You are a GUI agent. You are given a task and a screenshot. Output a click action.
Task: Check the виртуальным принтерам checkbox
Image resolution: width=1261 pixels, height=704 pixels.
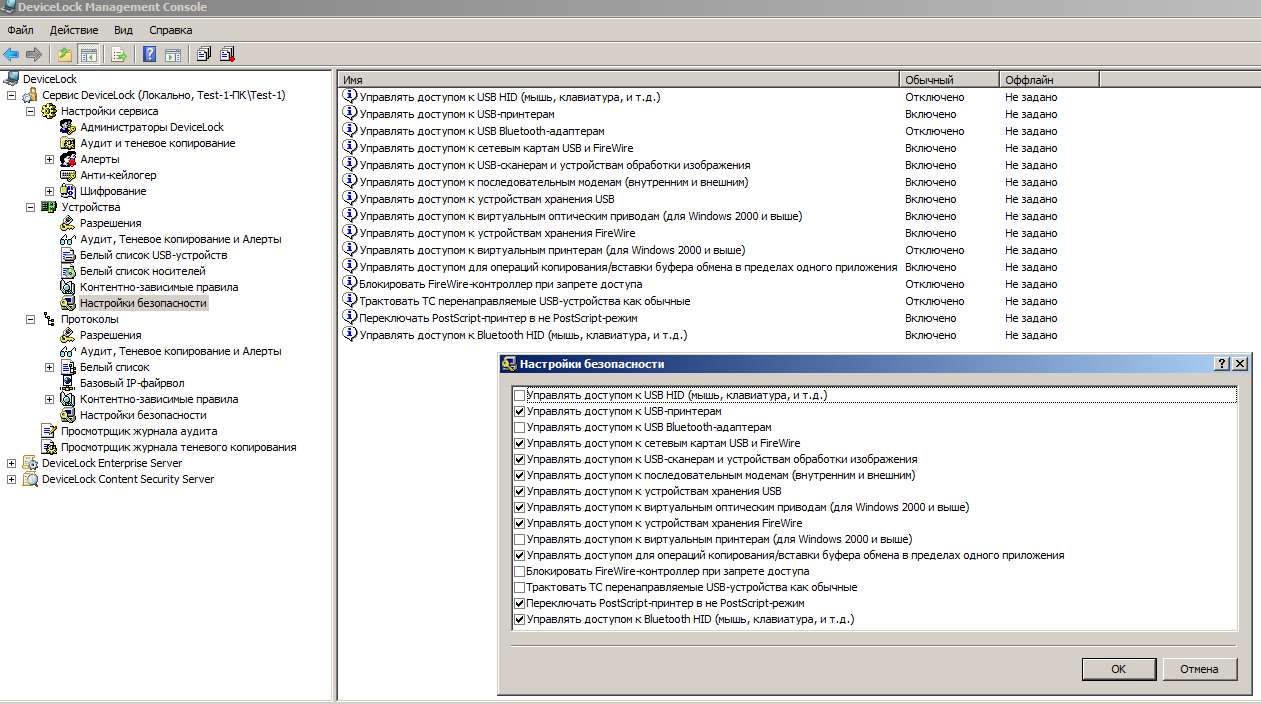pyautogui.click(x=519, y=540)
